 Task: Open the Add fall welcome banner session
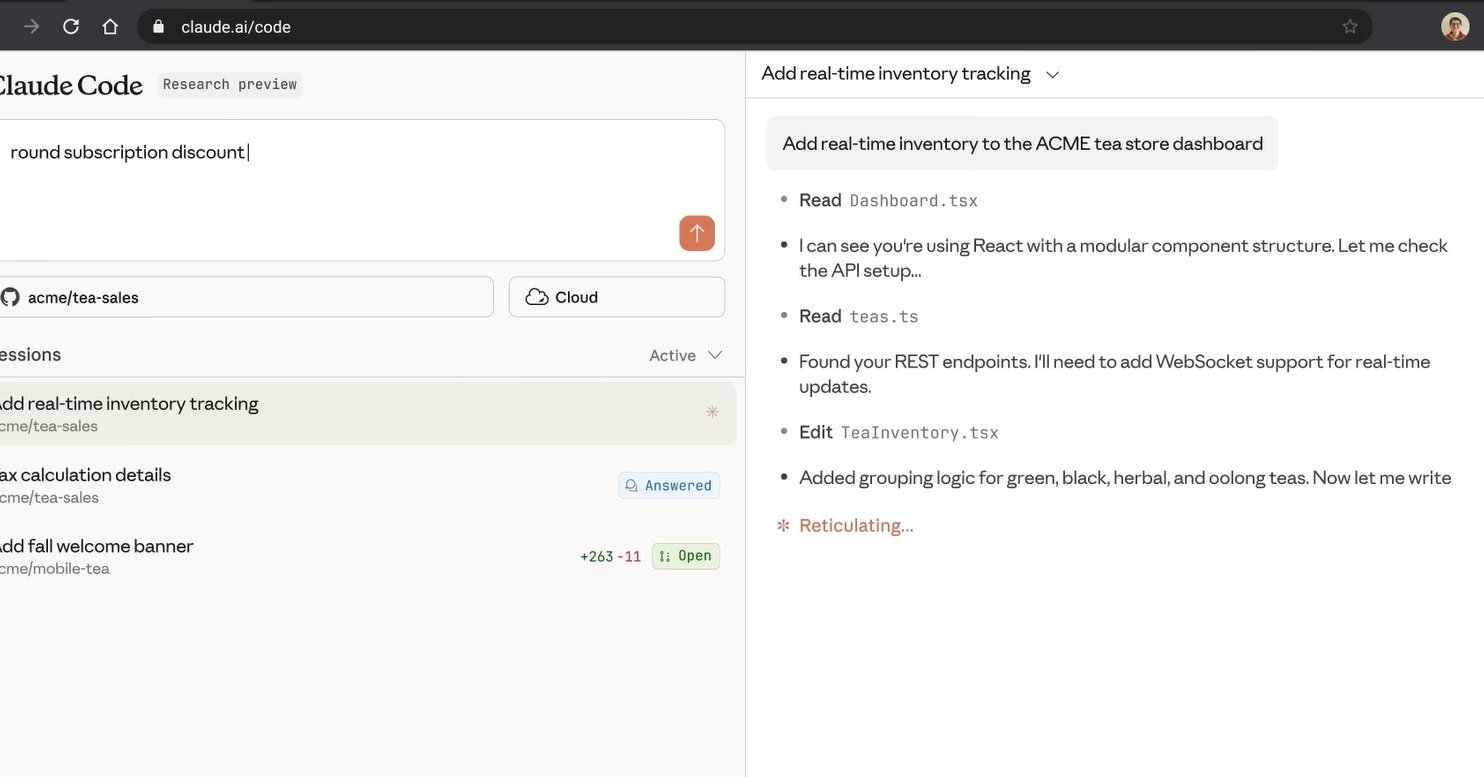(366, 556)
